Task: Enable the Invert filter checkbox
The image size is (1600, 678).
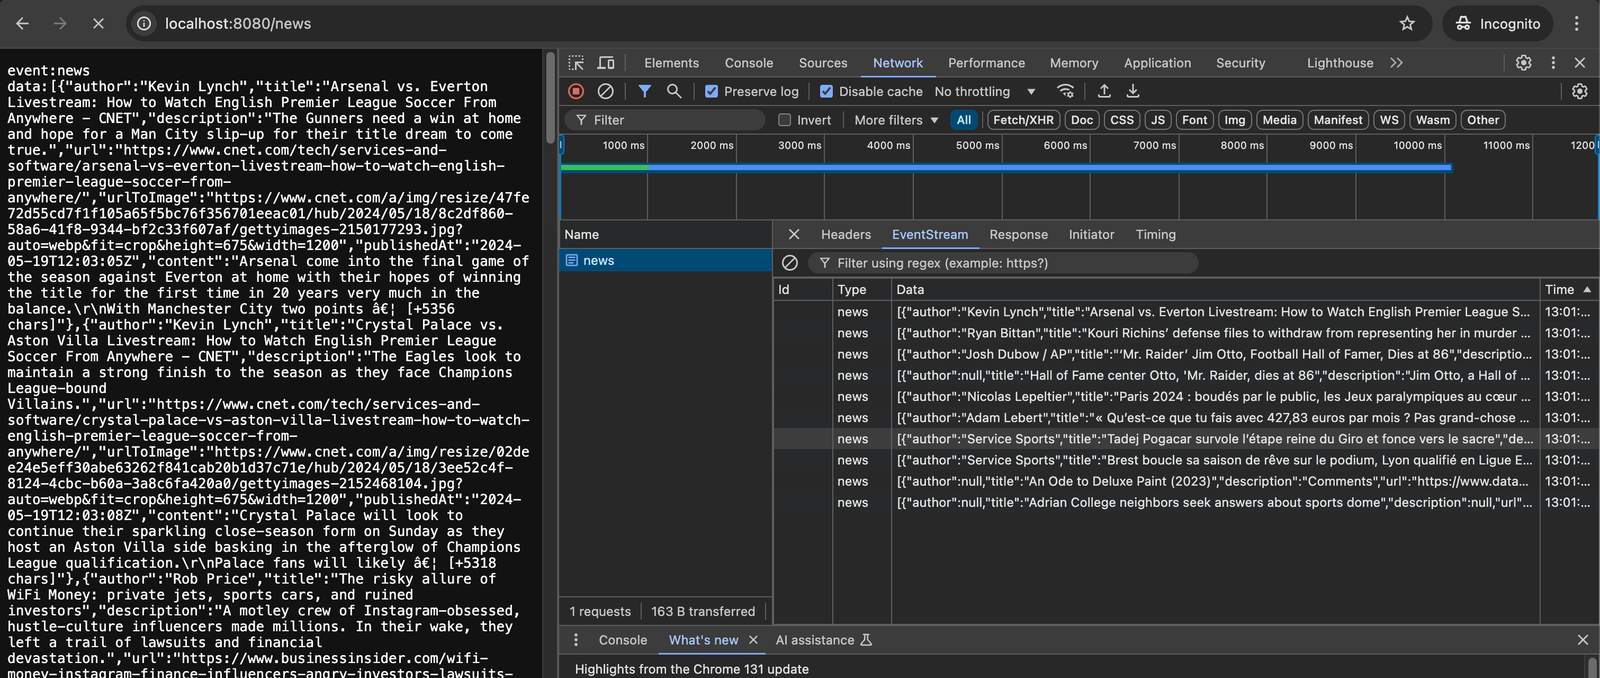Action: click(x=785, y=120)
